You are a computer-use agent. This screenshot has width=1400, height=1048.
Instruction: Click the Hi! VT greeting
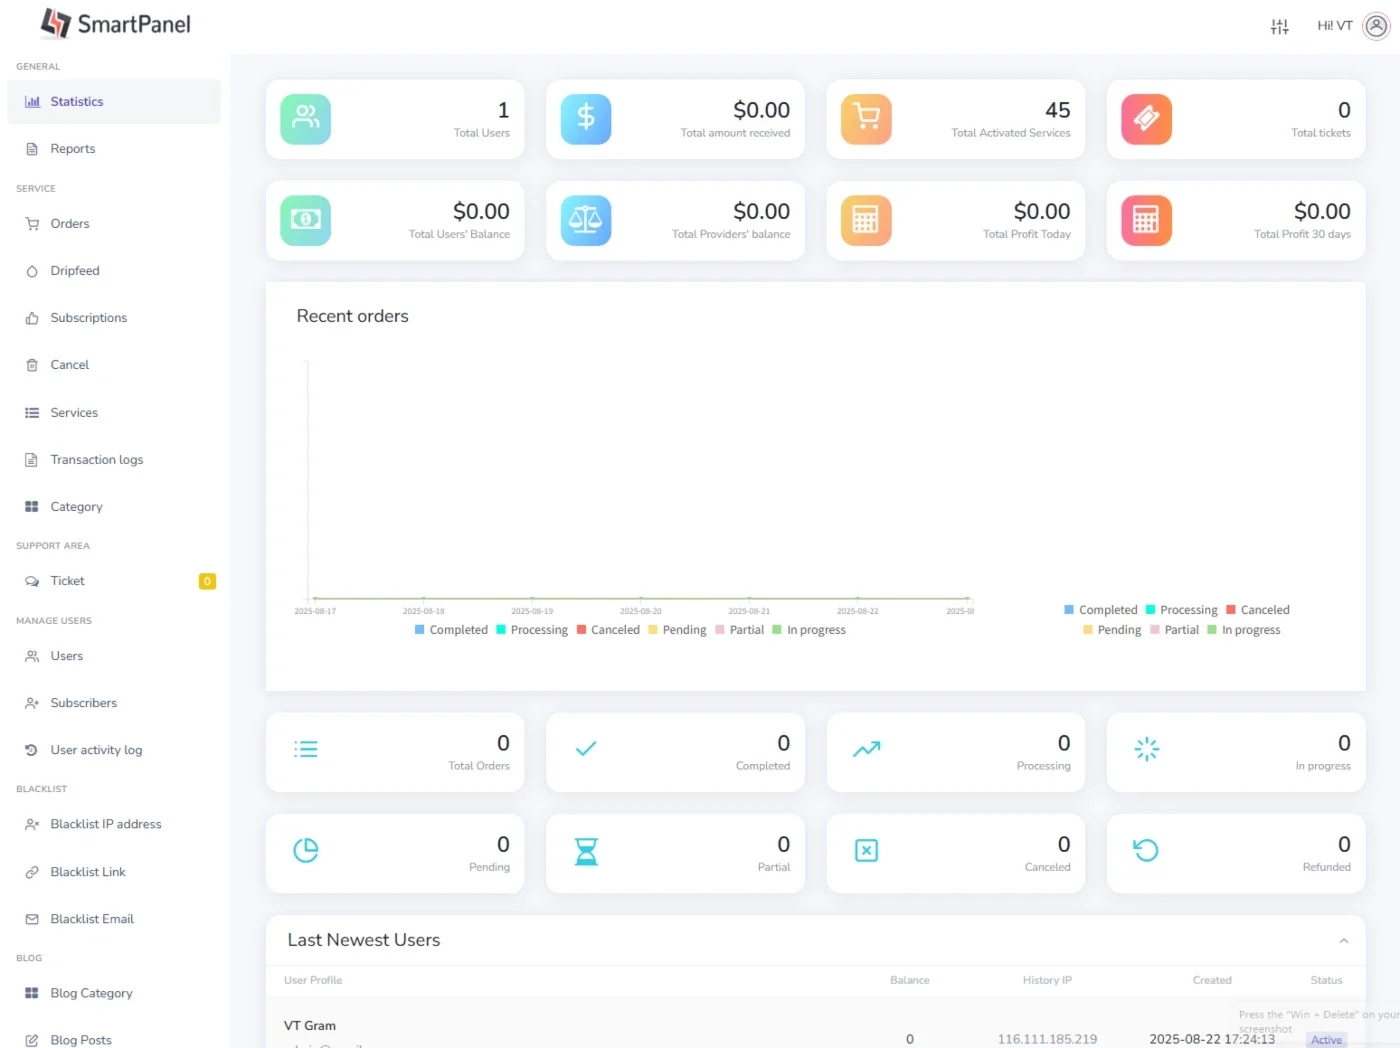click(x=1334, y=26)
